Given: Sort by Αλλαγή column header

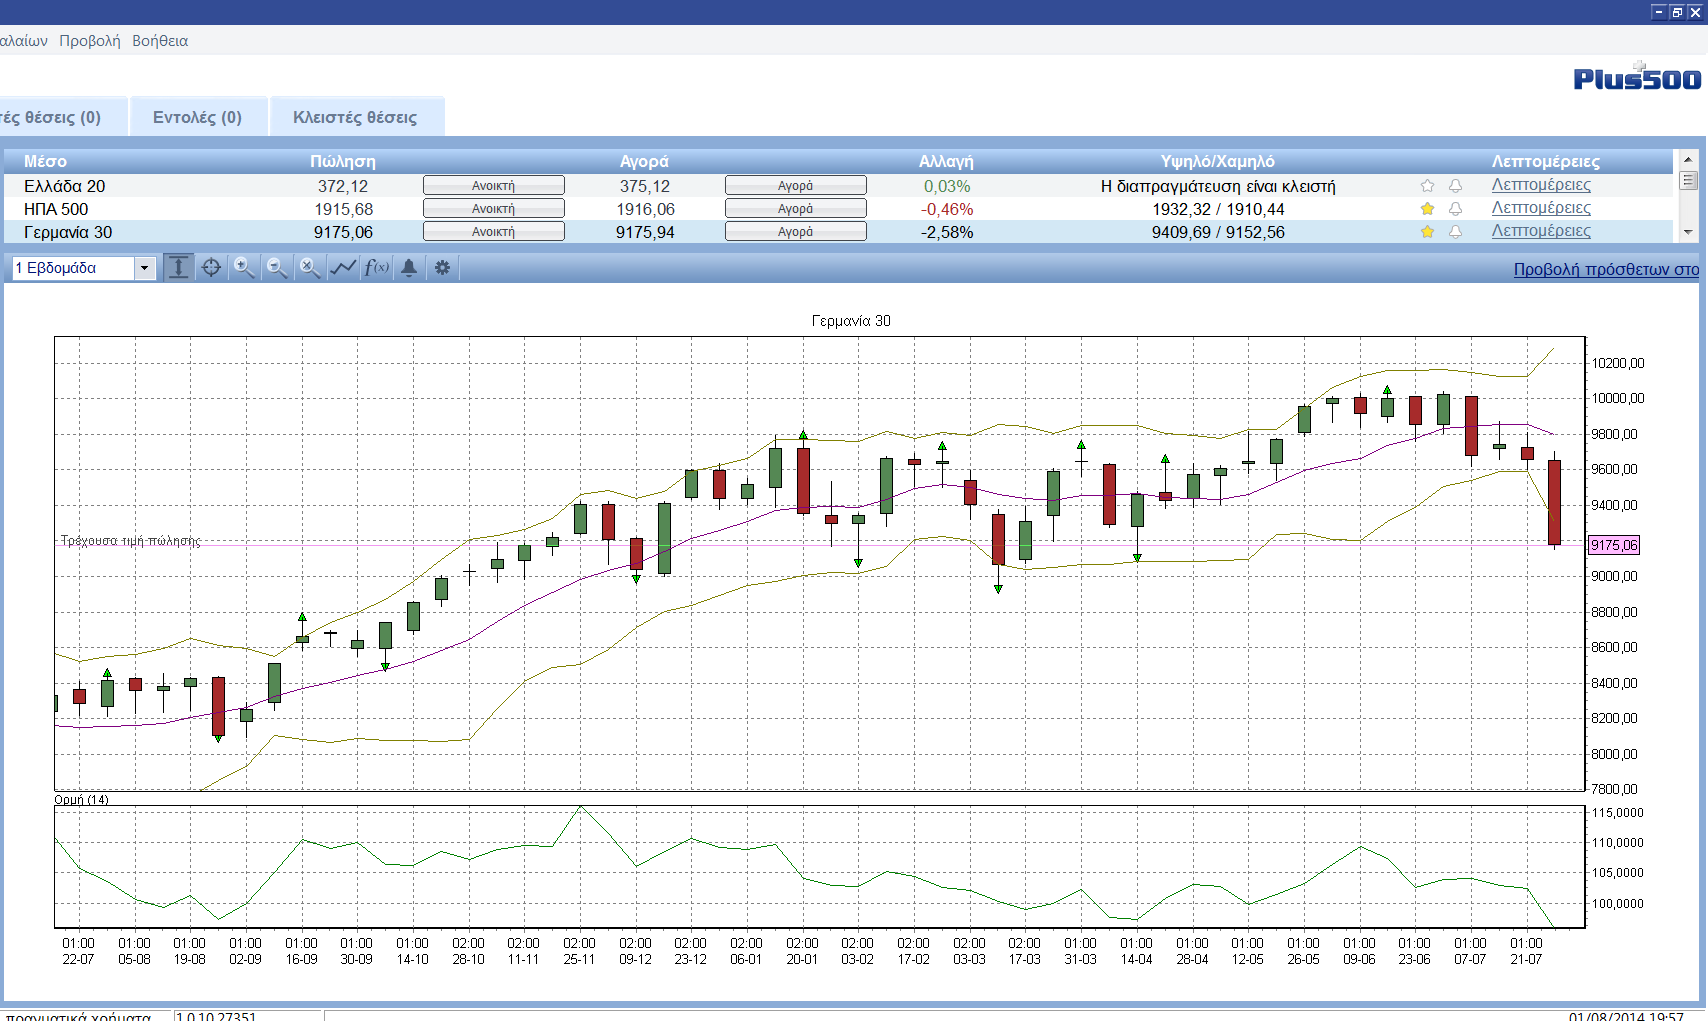Looking at the screenshot, I should click(x=946, y=161).
